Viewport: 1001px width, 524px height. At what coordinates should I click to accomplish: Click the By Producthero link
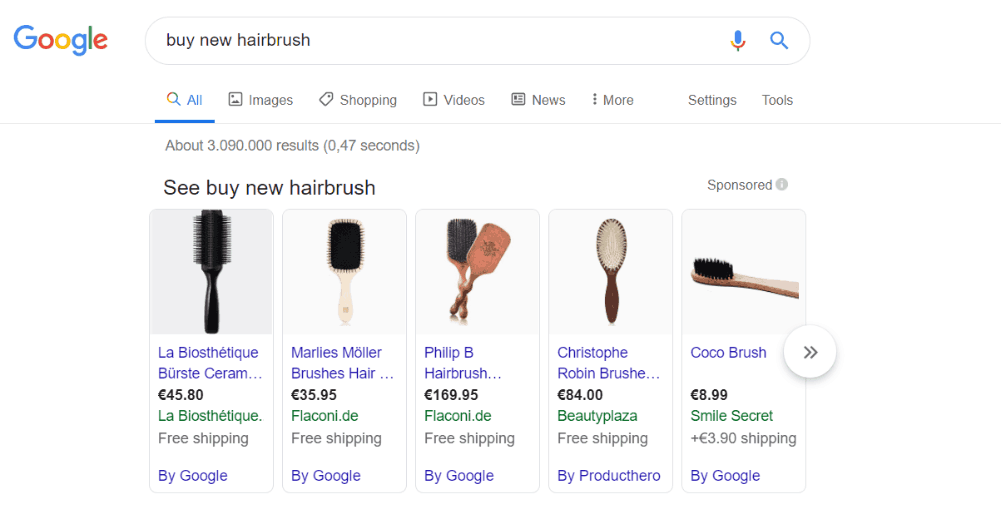click(609, 475)
